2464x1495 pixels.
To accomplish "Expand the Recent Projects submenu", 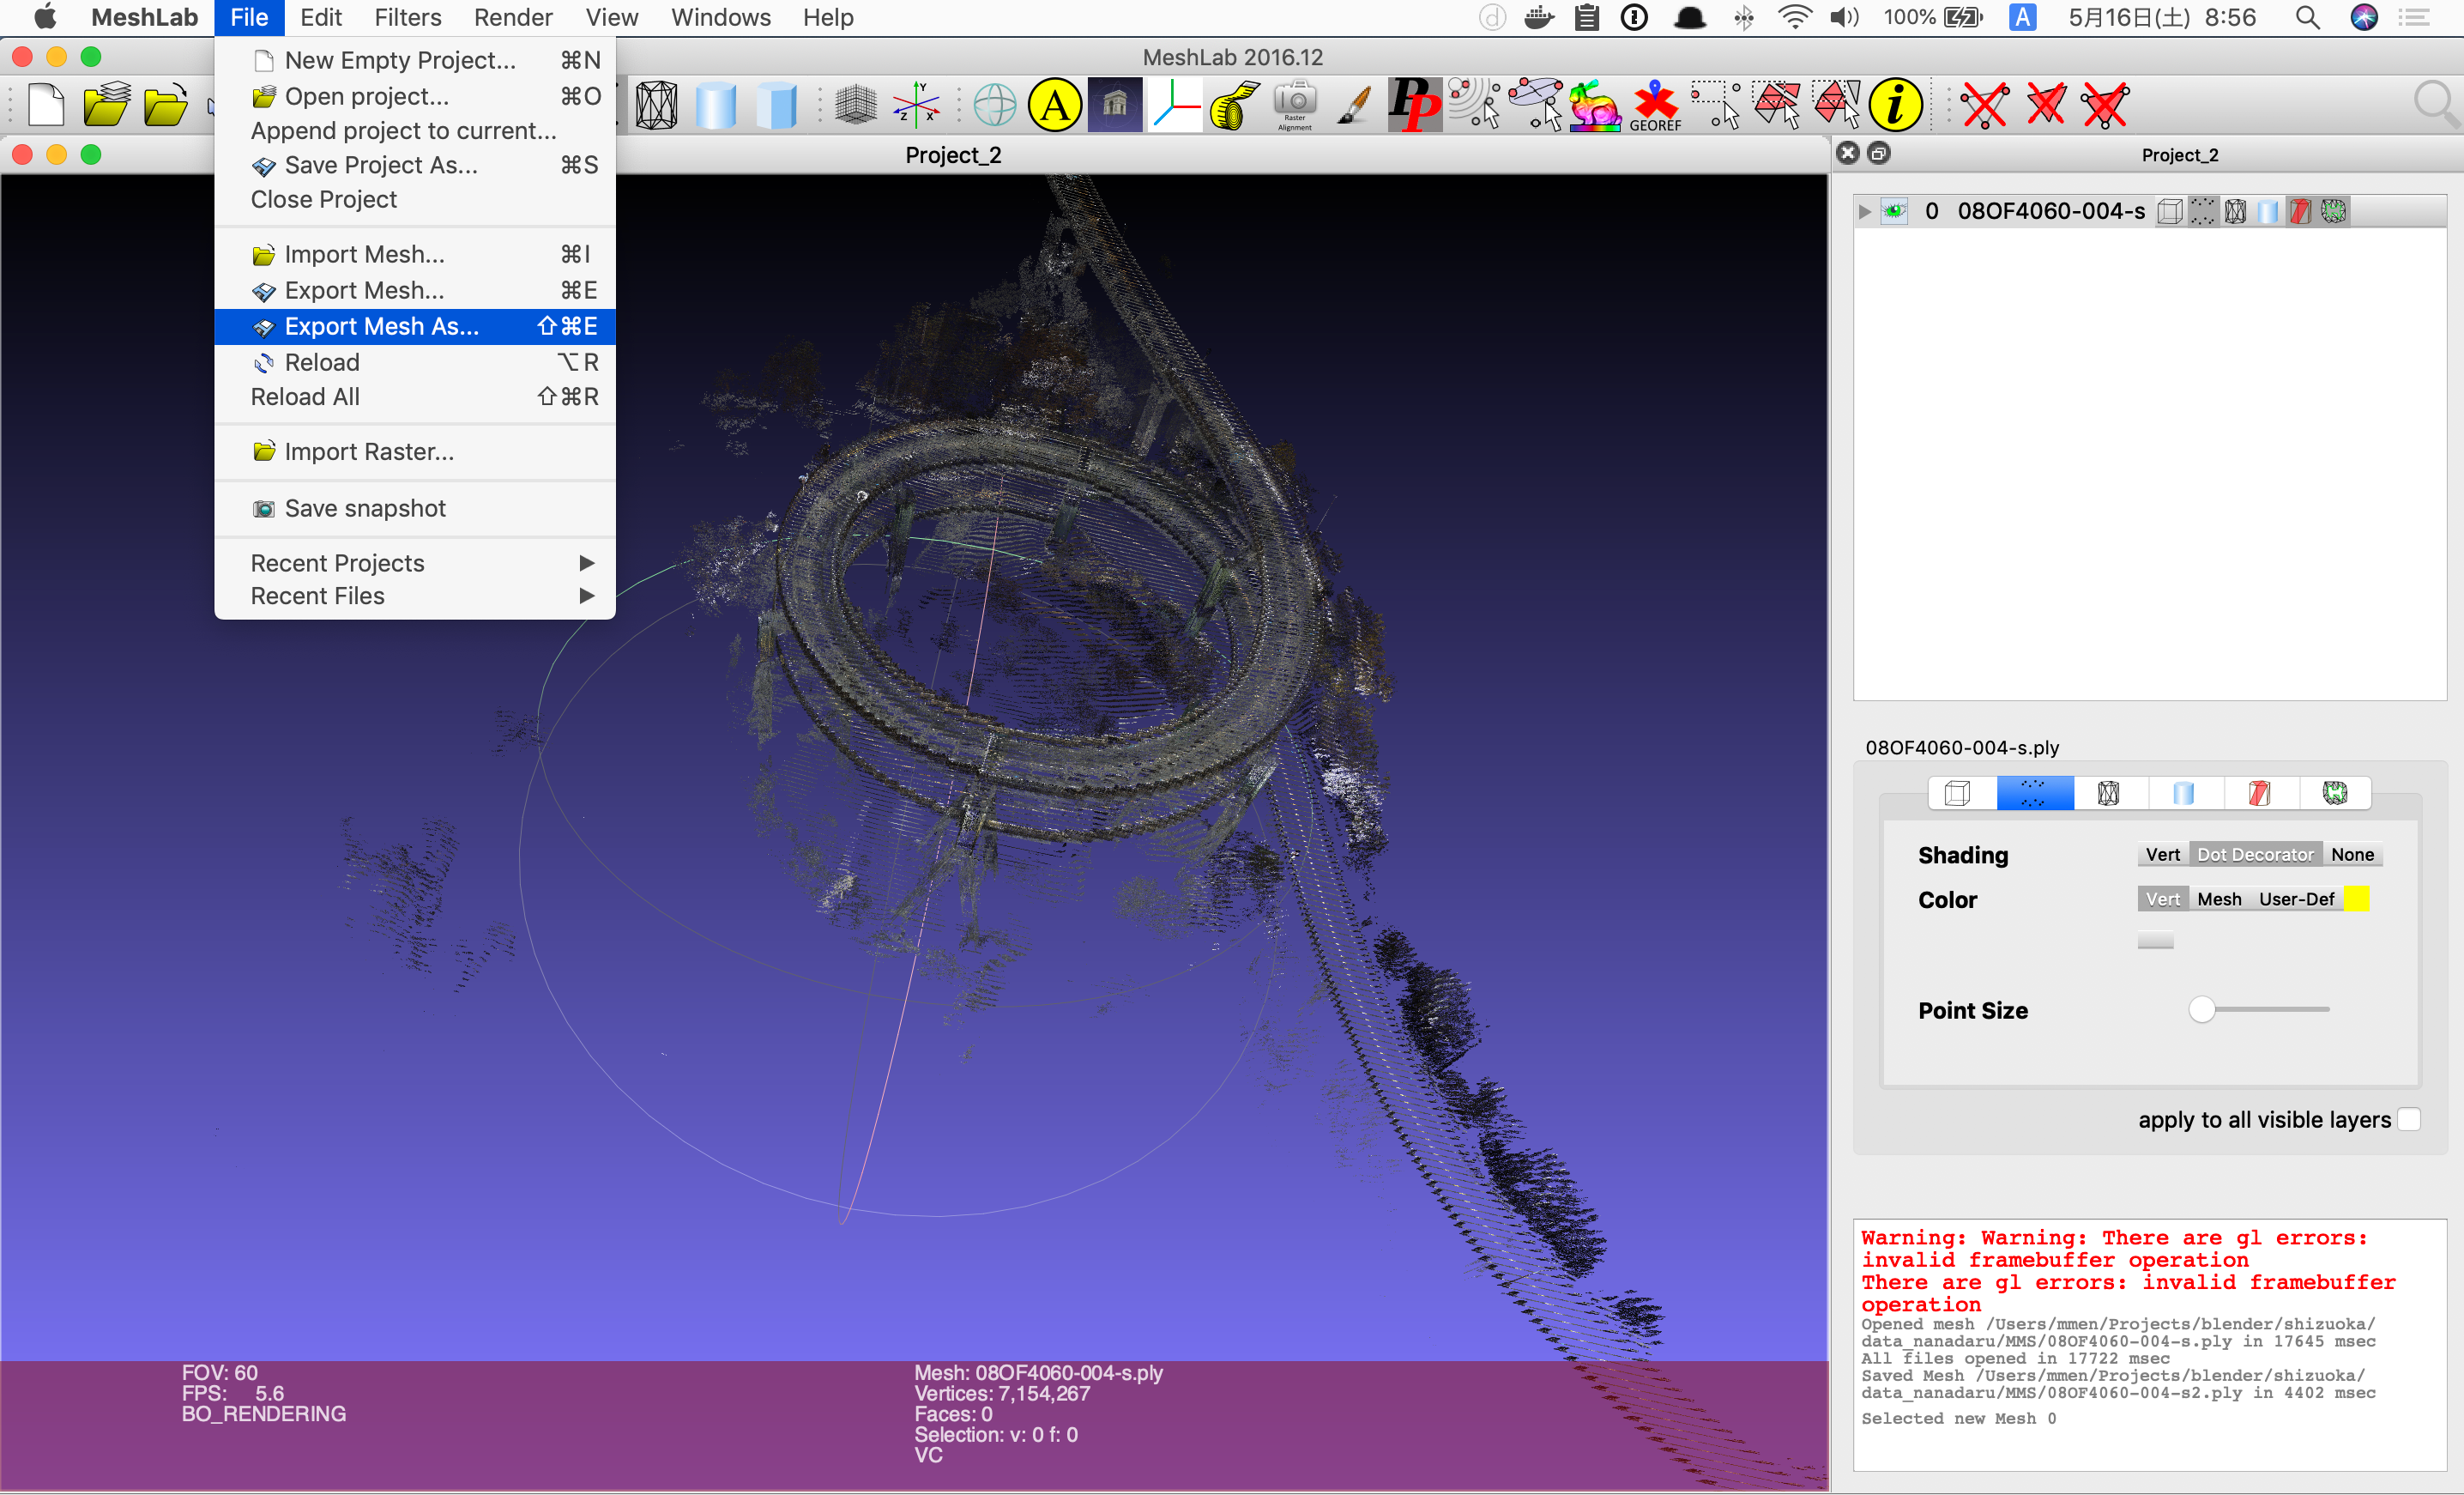I will (415, 563).
